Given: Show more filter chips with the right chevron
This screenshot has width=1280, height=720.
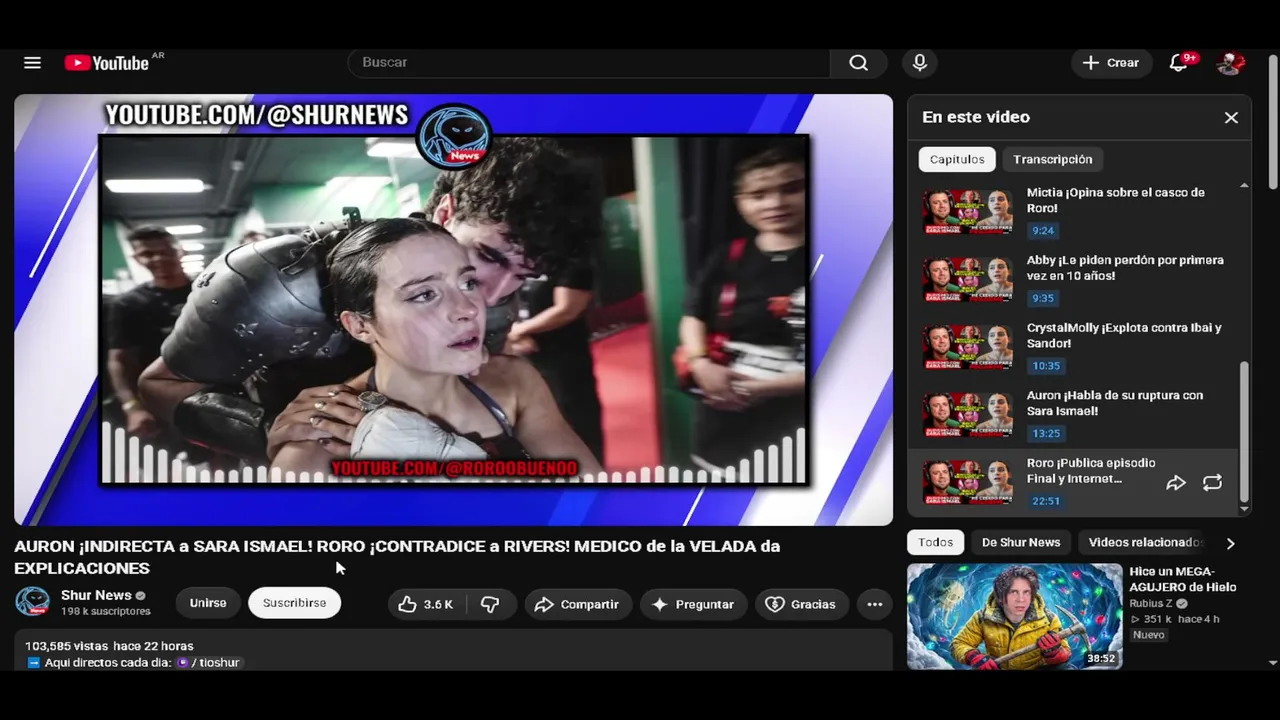Looking at the screenshot, I should click(x=1230, y=543).
